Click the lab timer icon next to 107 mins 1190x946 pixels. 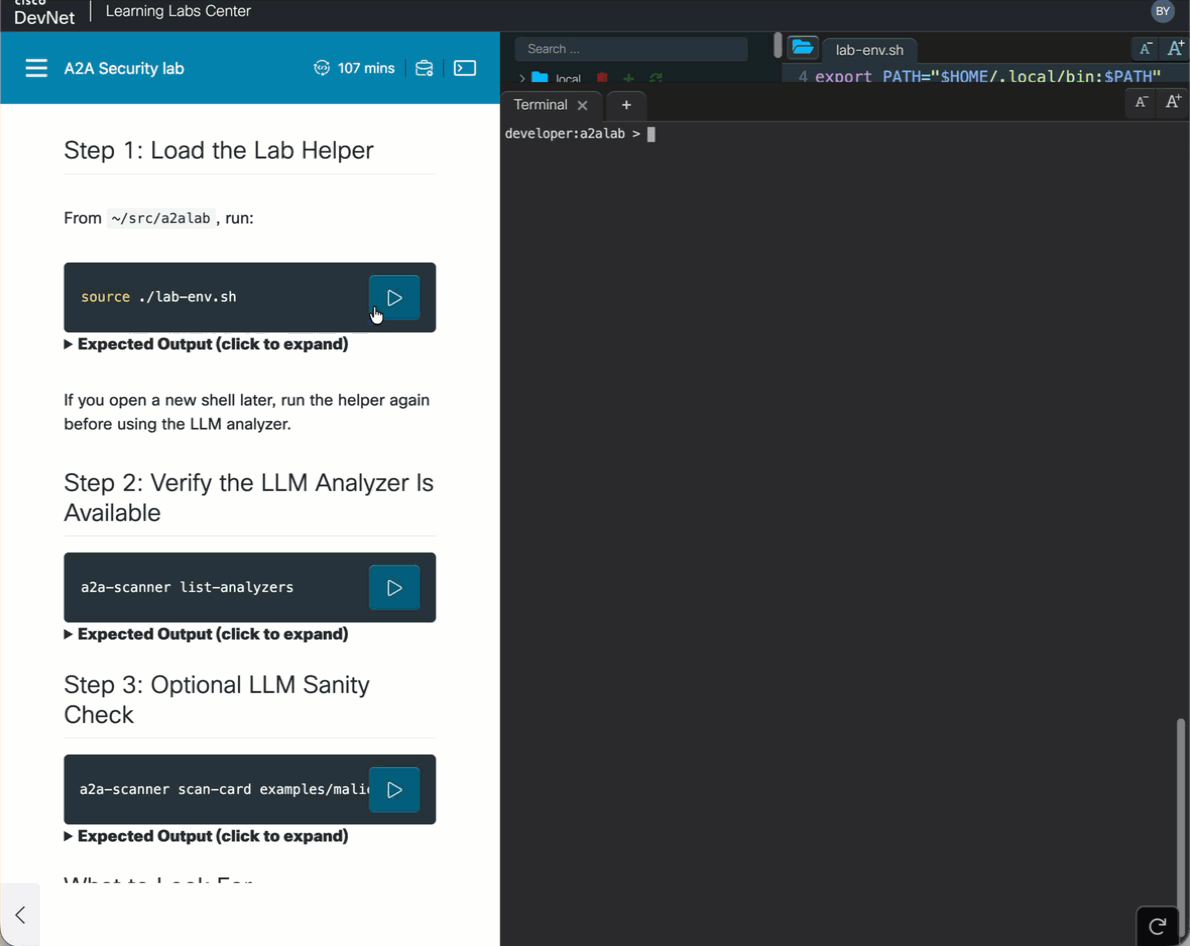(x=321, y=68)
